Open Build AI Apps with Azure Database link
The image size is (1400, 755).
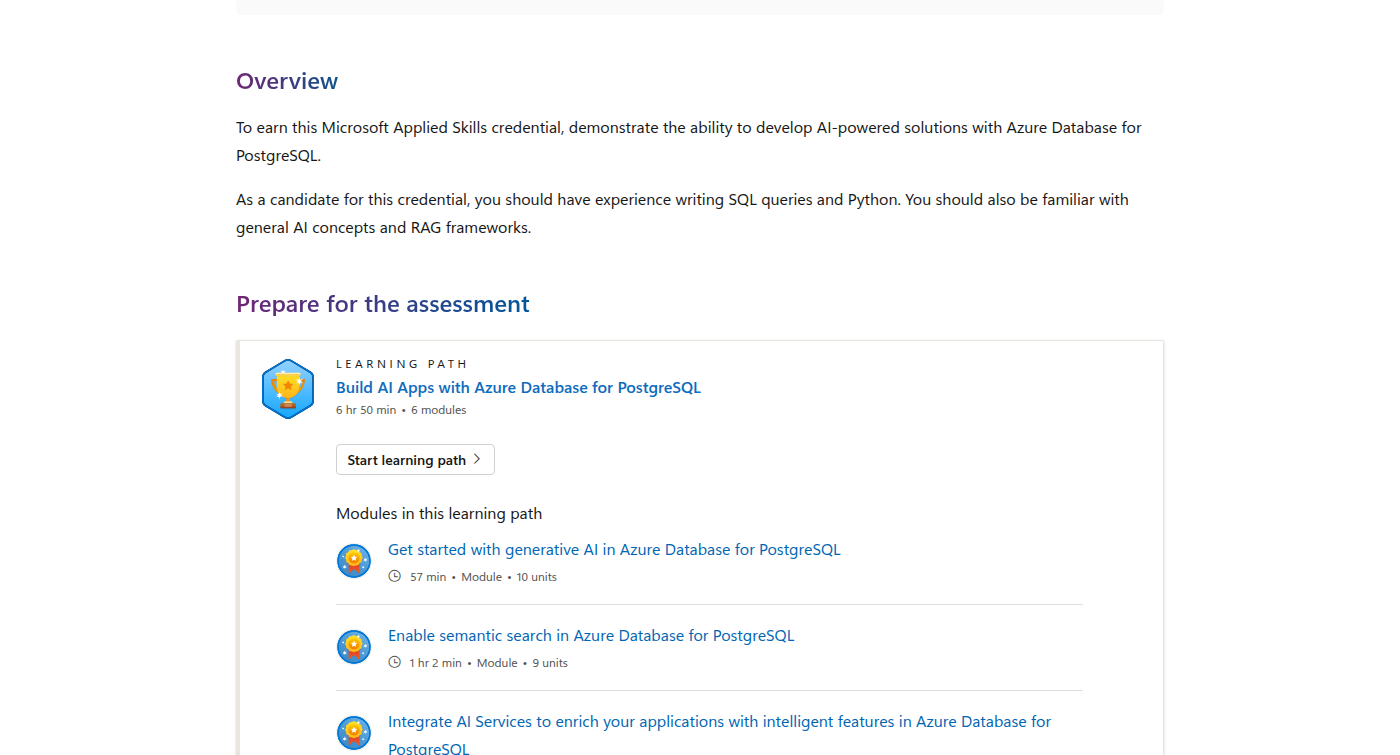pyautogui.click(x=518, y=388)
